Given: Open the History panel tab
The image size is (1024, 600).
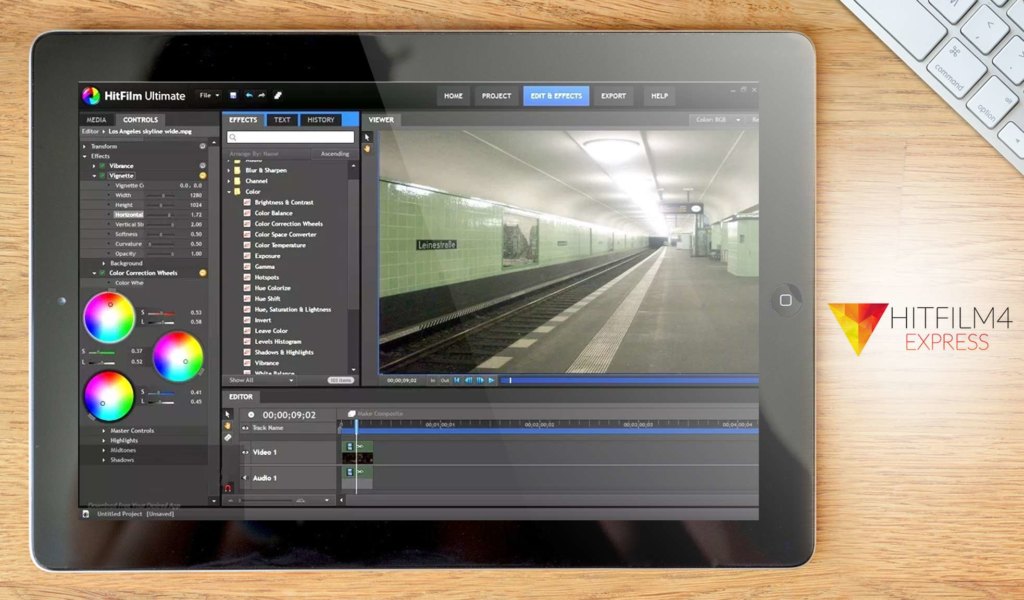Looking at the screenshot, I should click(321, 120).
